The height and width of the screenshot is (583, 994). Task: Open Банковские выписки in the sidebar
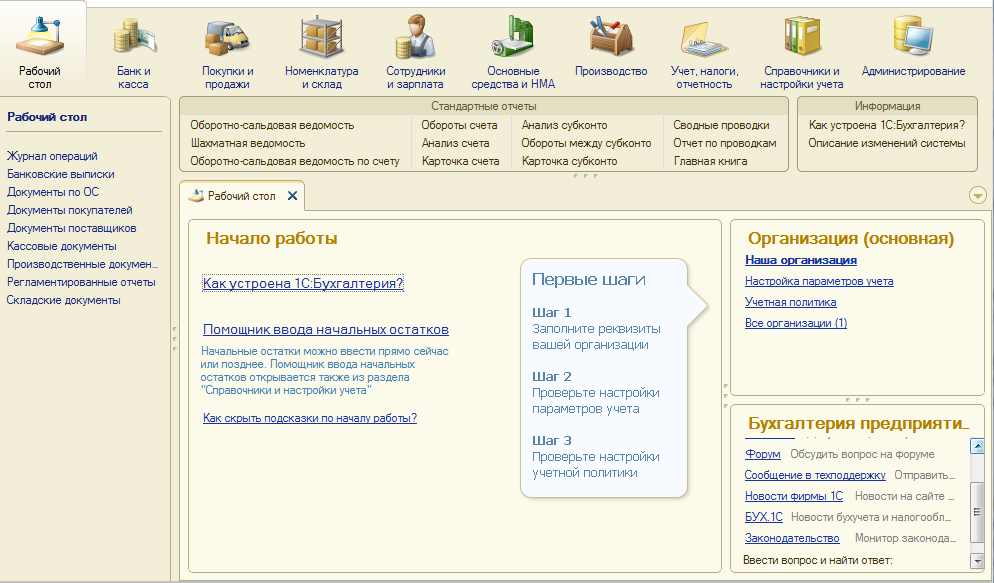[61, 174]
